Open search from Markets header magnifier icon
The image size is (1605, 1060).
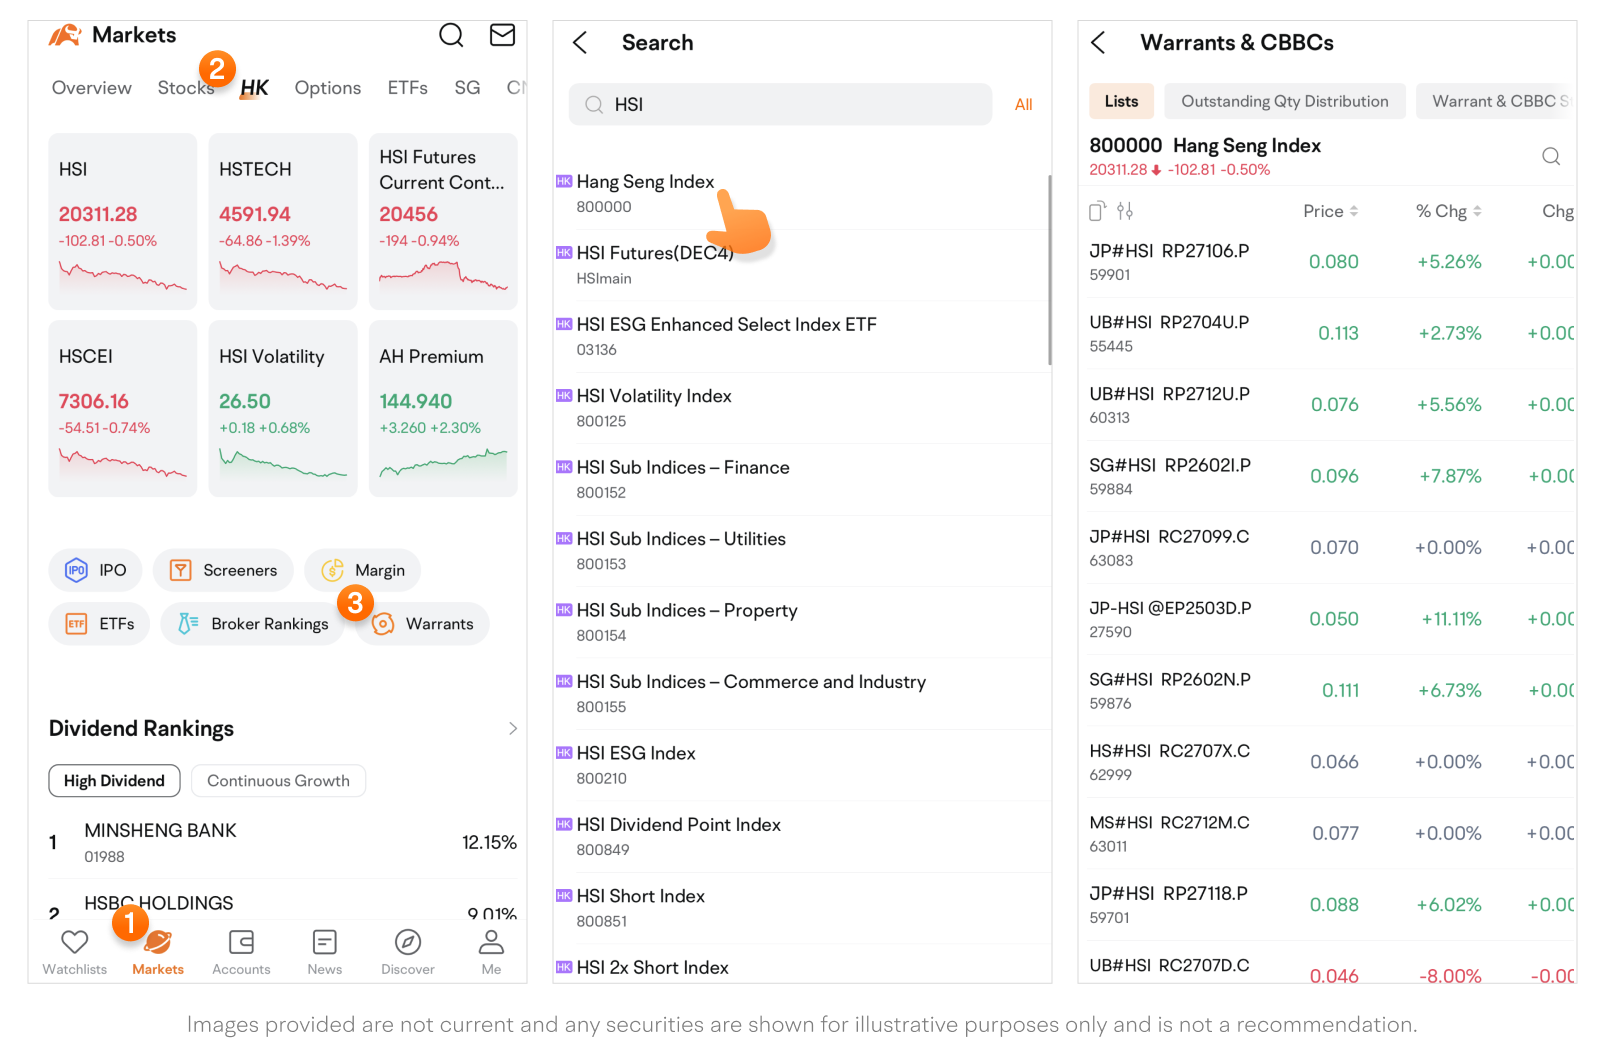coord(451,35)
